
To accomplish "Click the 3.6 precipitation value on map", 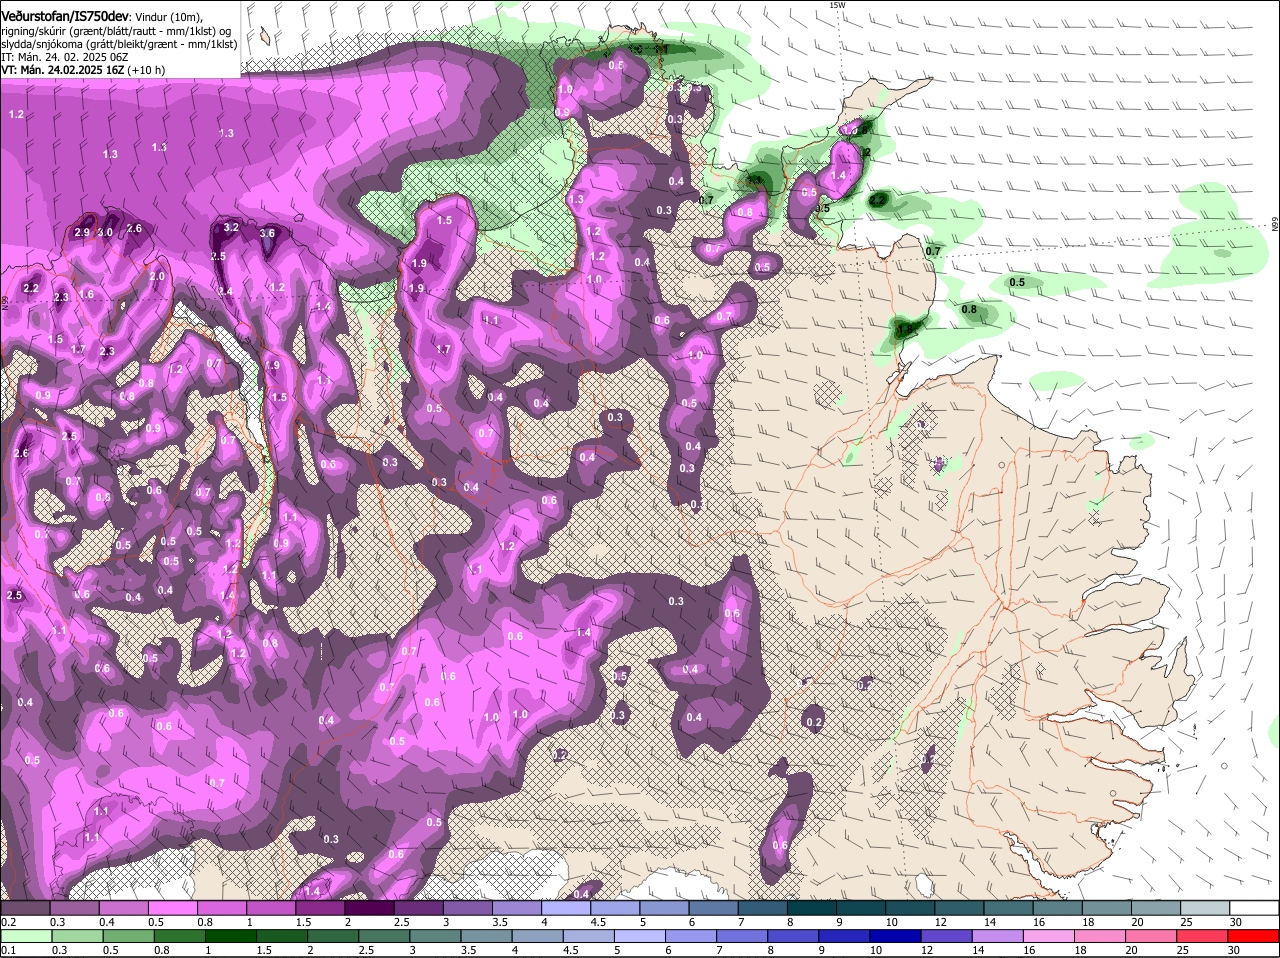I will pyautogui.click(x=267, y=233).
